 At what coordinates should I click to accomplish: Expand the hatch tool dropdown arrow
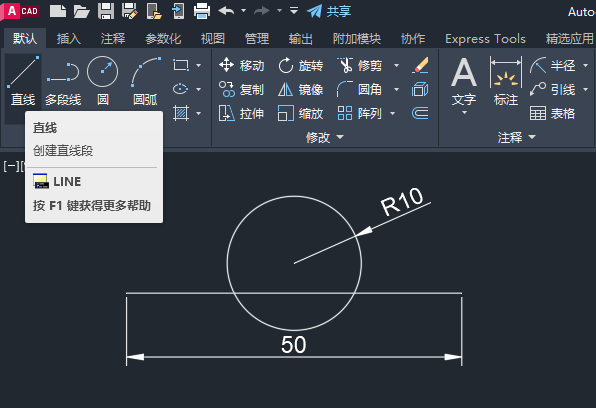tap(198, 113)
